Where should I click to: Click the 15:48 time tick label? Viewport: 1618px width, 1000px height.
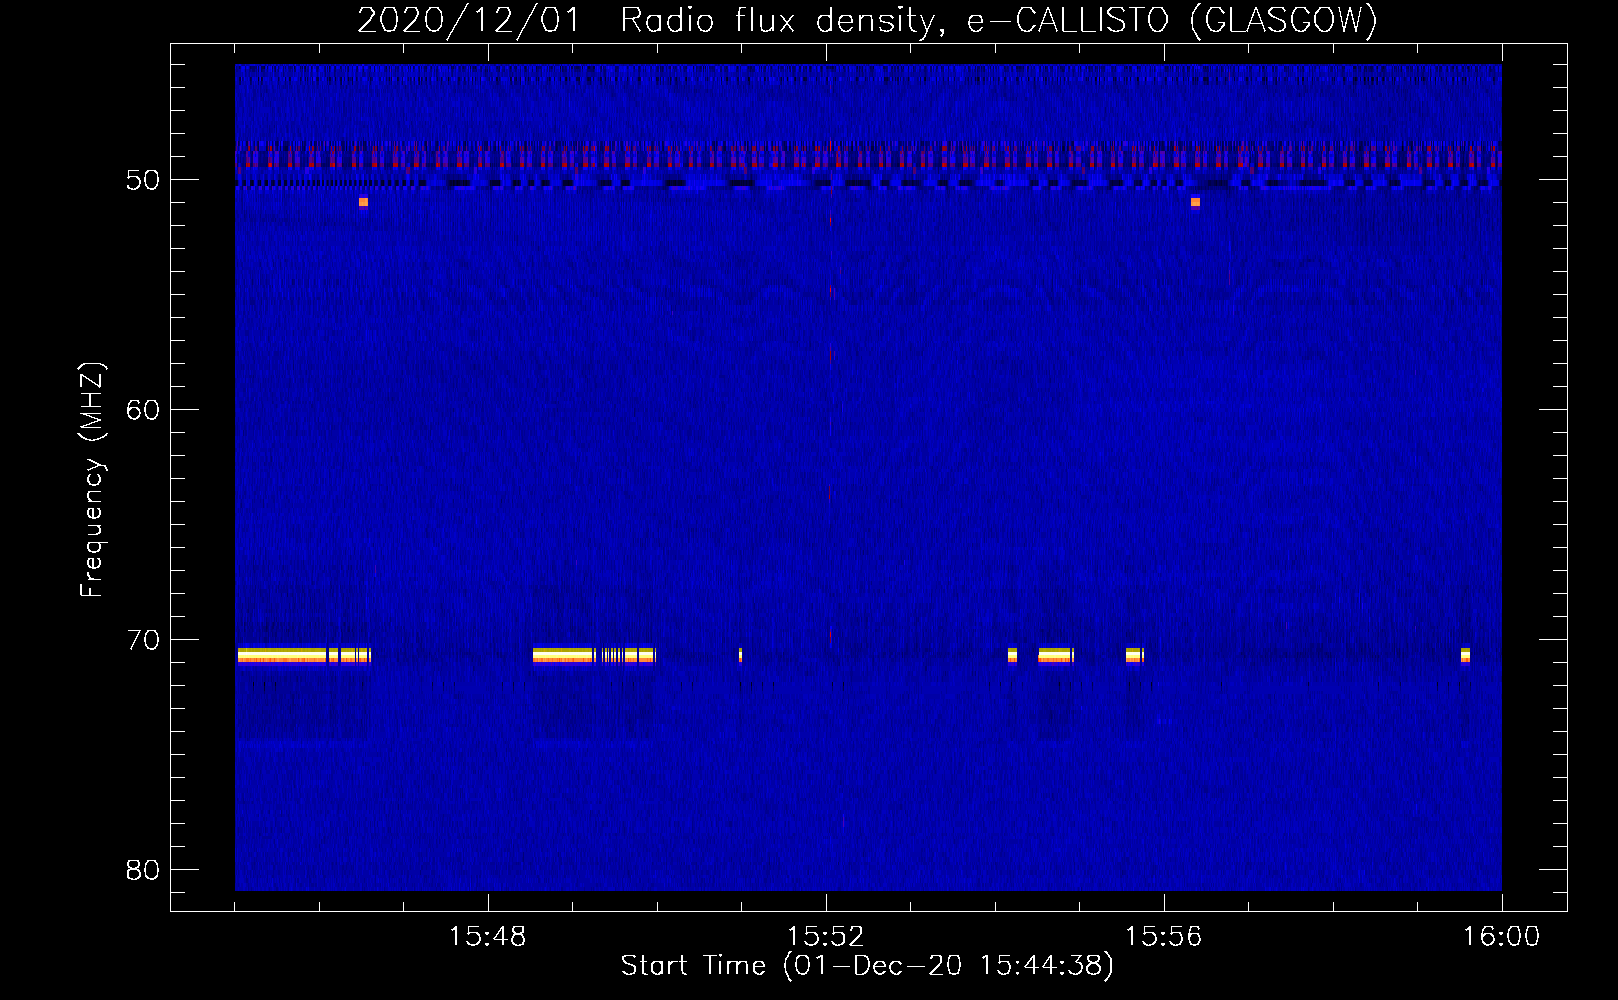point(488,937)
